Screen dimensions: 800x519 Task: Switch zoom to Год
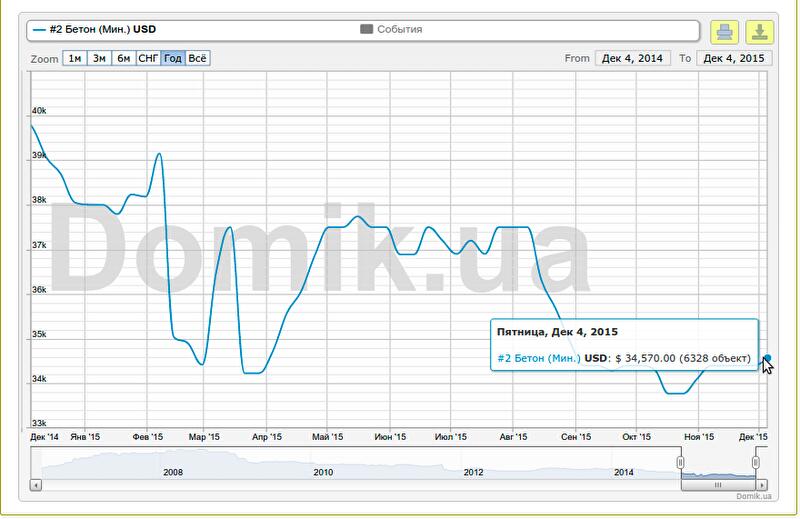(x=173, y=58)
